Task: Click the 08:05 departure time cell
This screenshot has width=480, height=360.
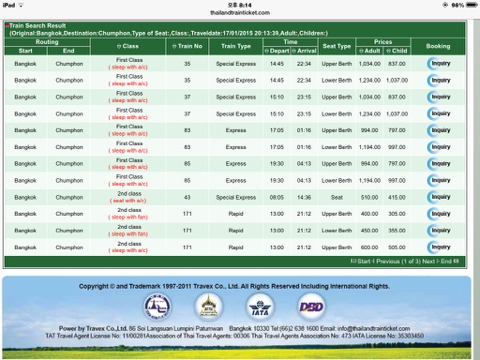Action: (x=277, y=197)
